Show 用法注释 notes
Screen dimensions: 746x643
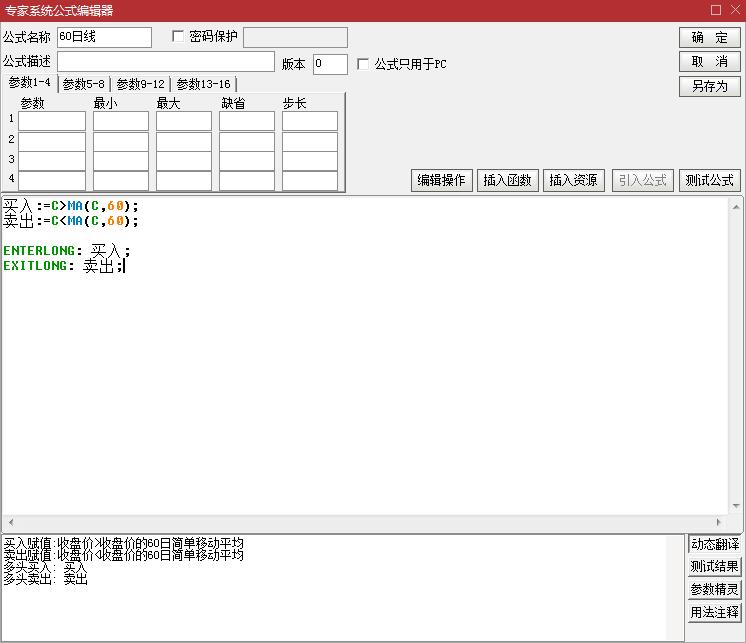point(715,613)
